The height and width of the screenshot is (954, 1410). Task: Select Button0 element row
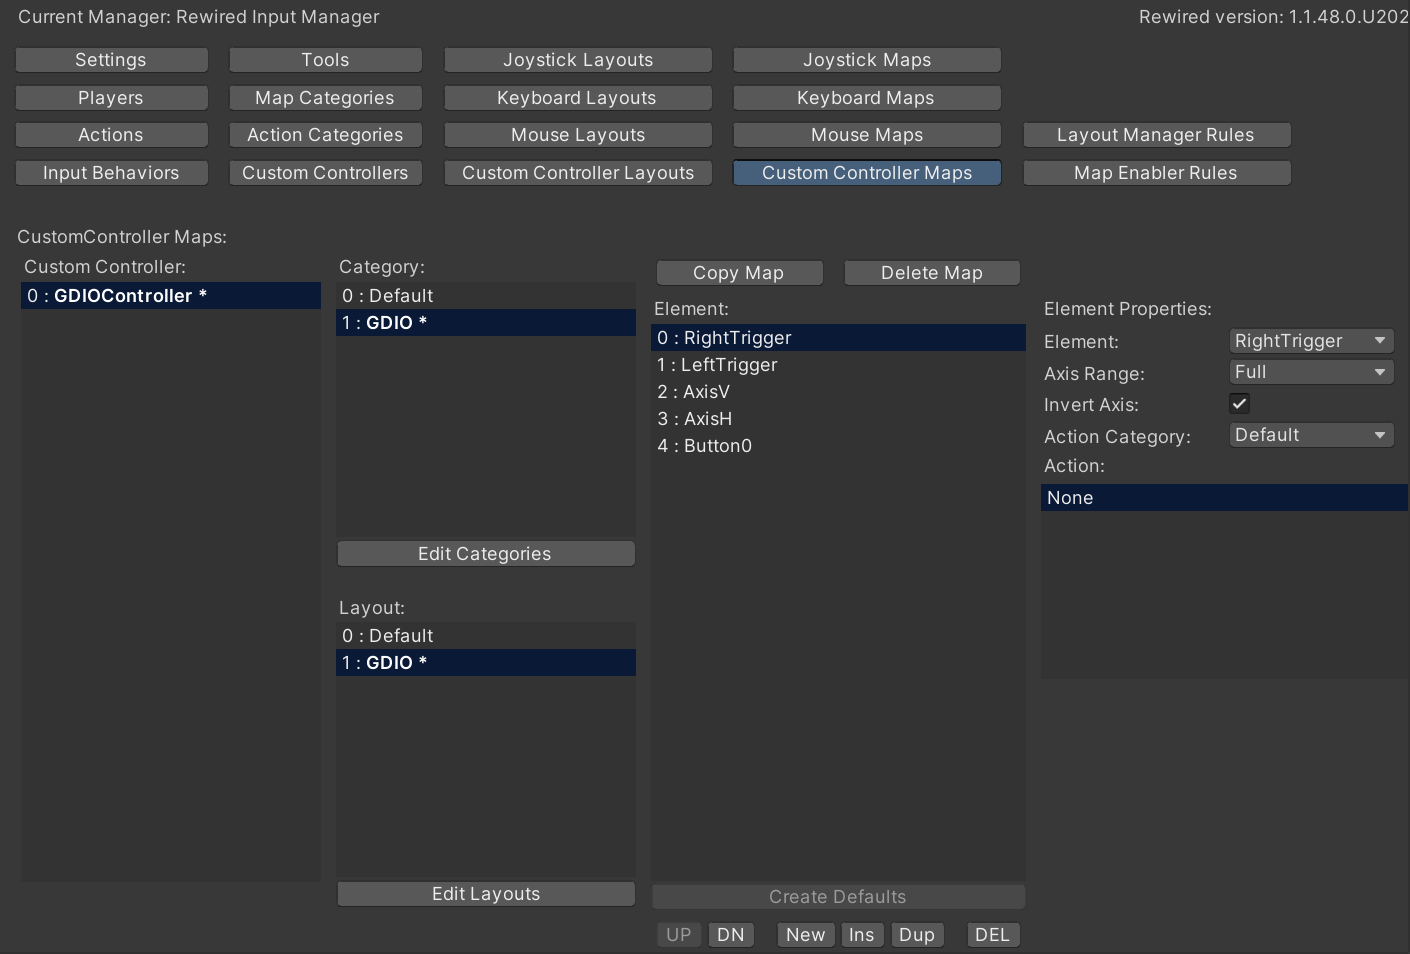(838, 446)
